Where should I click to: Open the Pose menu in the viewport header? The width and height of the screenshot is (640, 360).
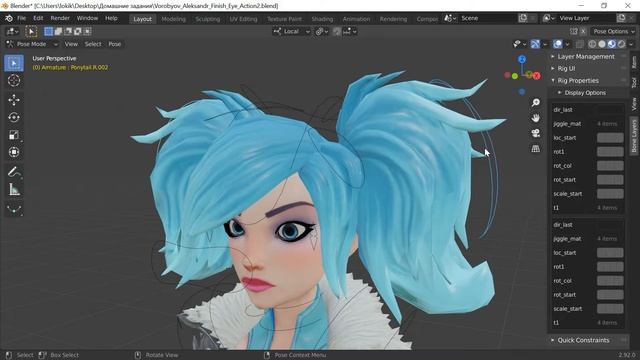(x=115, y=44)
